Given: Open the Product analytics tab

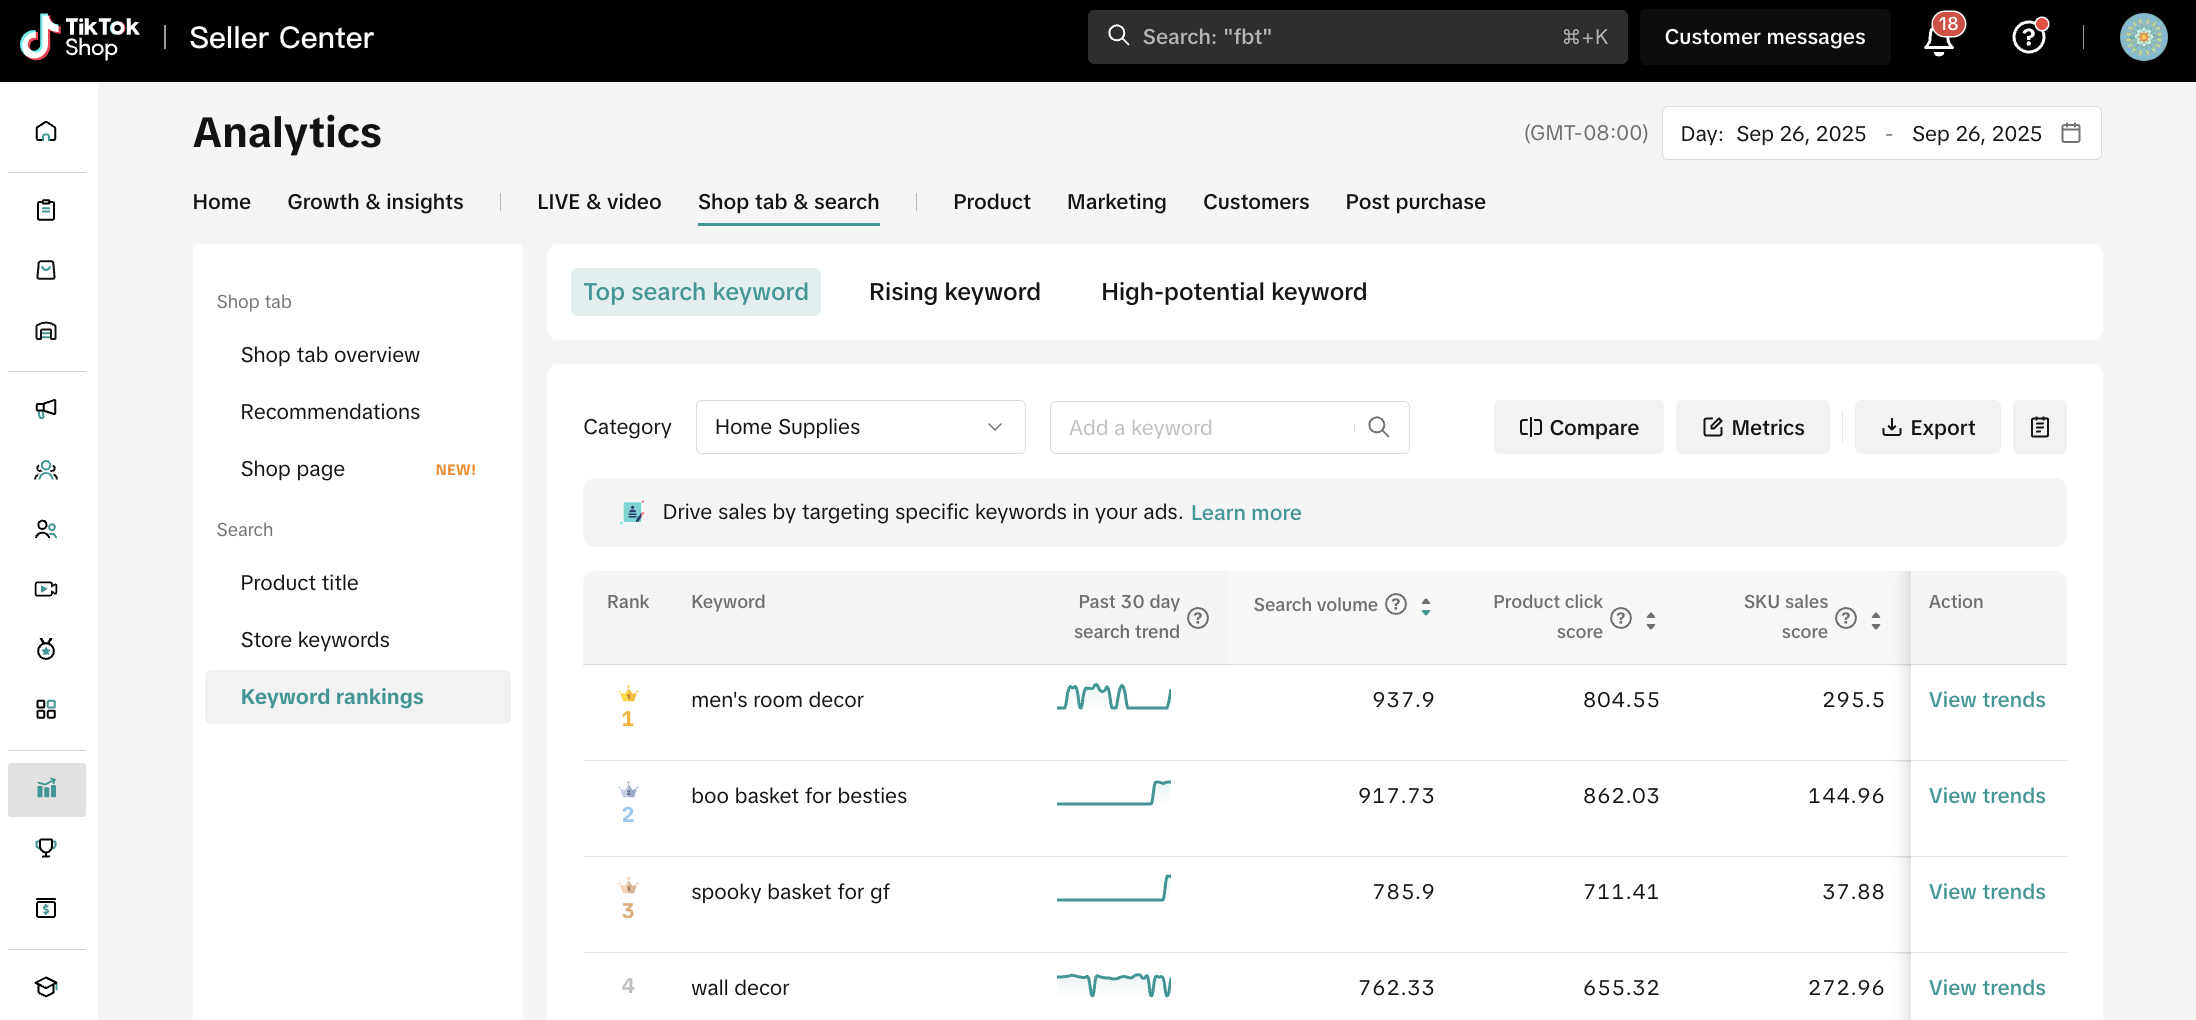Looking at the screenshot, I should pyautogui.click(x=991, y=202).
